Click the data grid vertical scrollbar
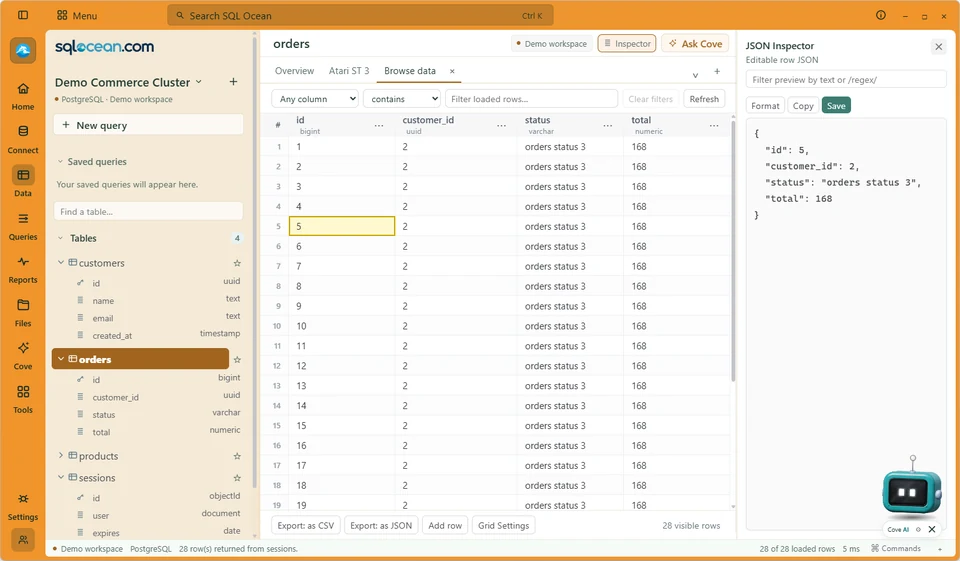Image resolution: width=960 pixels, height=561 pixels. [733, 251]
